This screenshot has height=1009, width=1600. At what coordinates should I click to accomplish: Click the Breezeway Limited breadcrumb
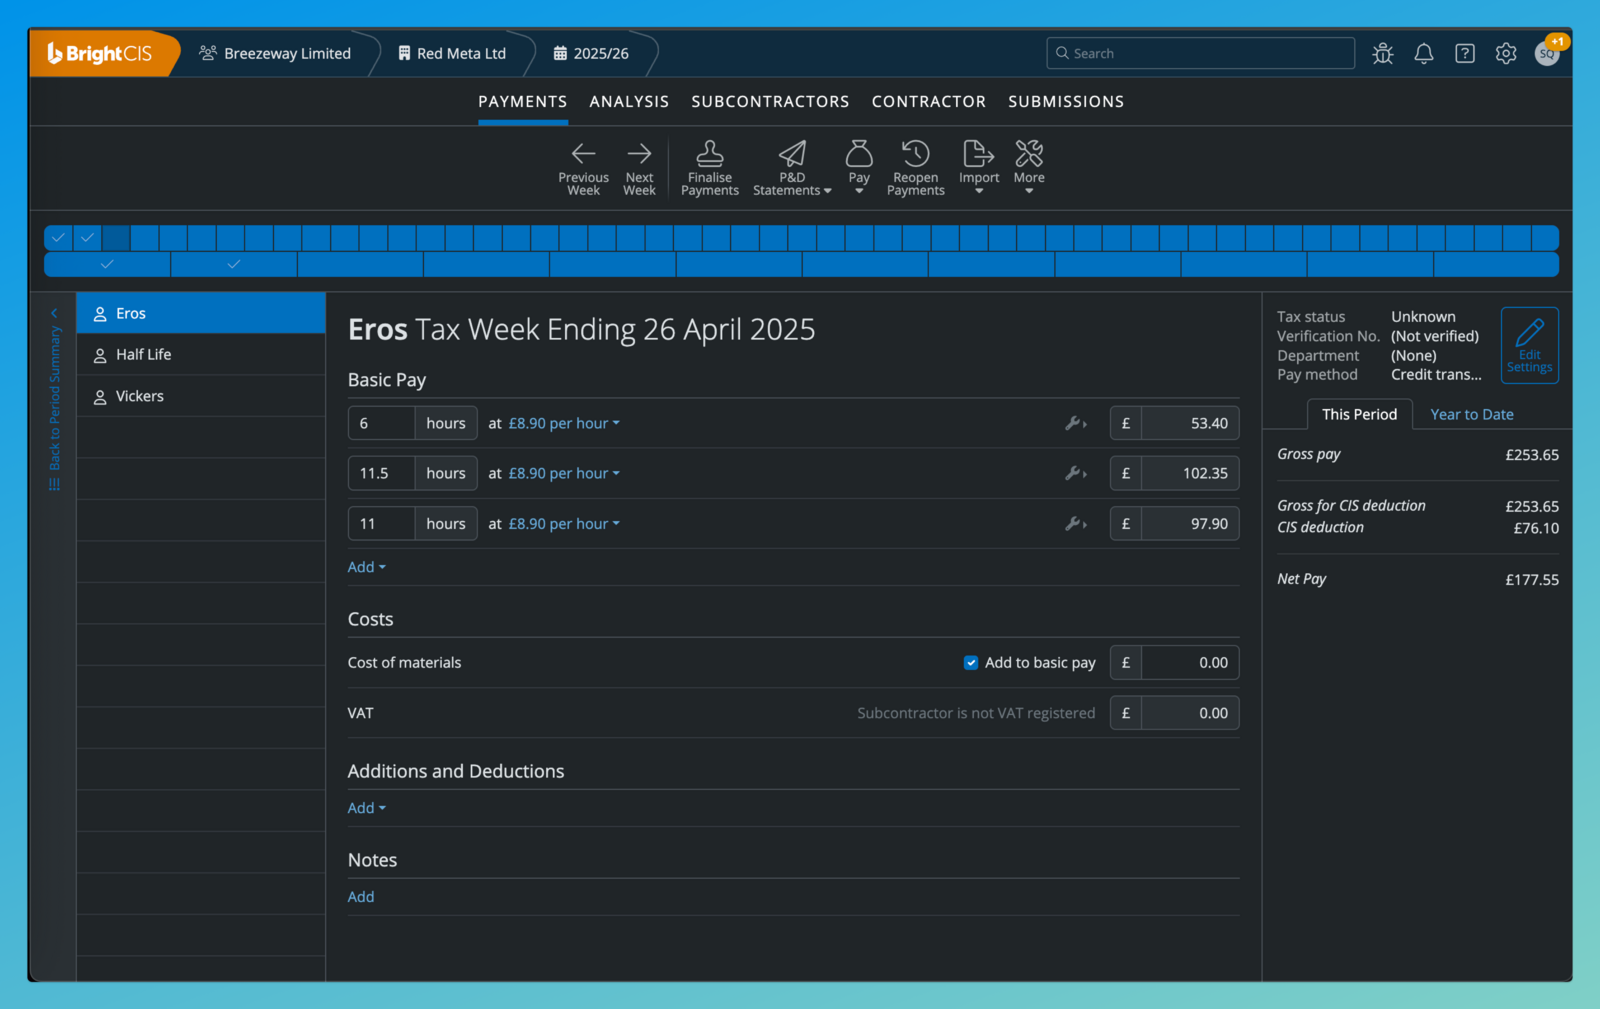275,54
